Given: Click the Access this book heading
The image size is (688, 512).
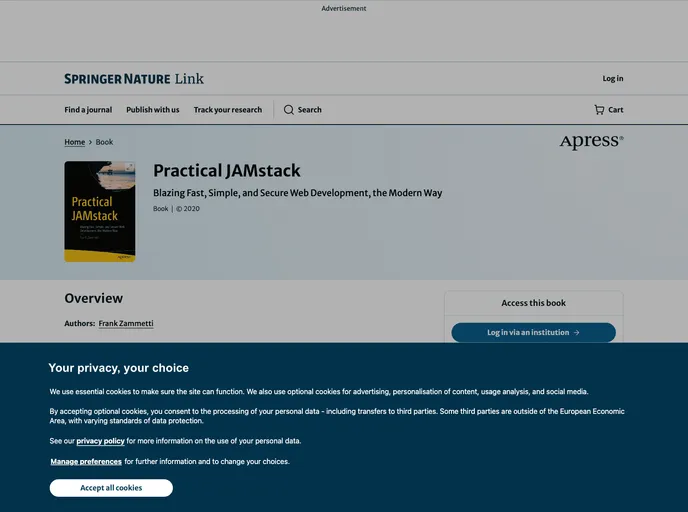Looking at the screenshot, I should click(x=534, y=303).
